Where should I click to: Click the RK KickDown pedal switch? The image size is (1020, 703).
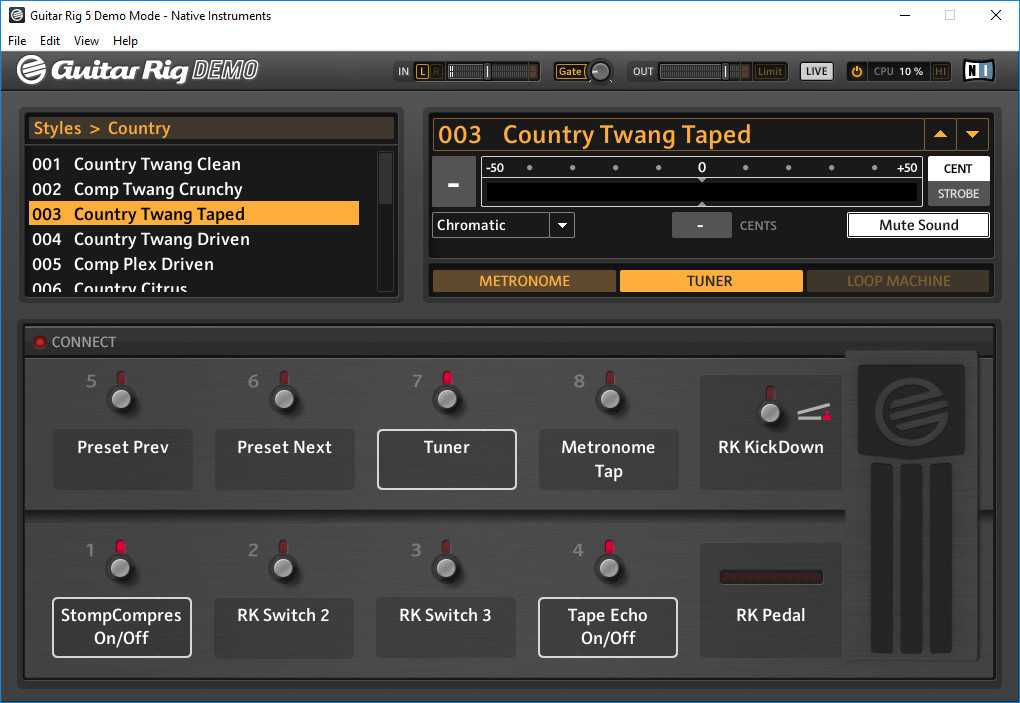point(770,412)
